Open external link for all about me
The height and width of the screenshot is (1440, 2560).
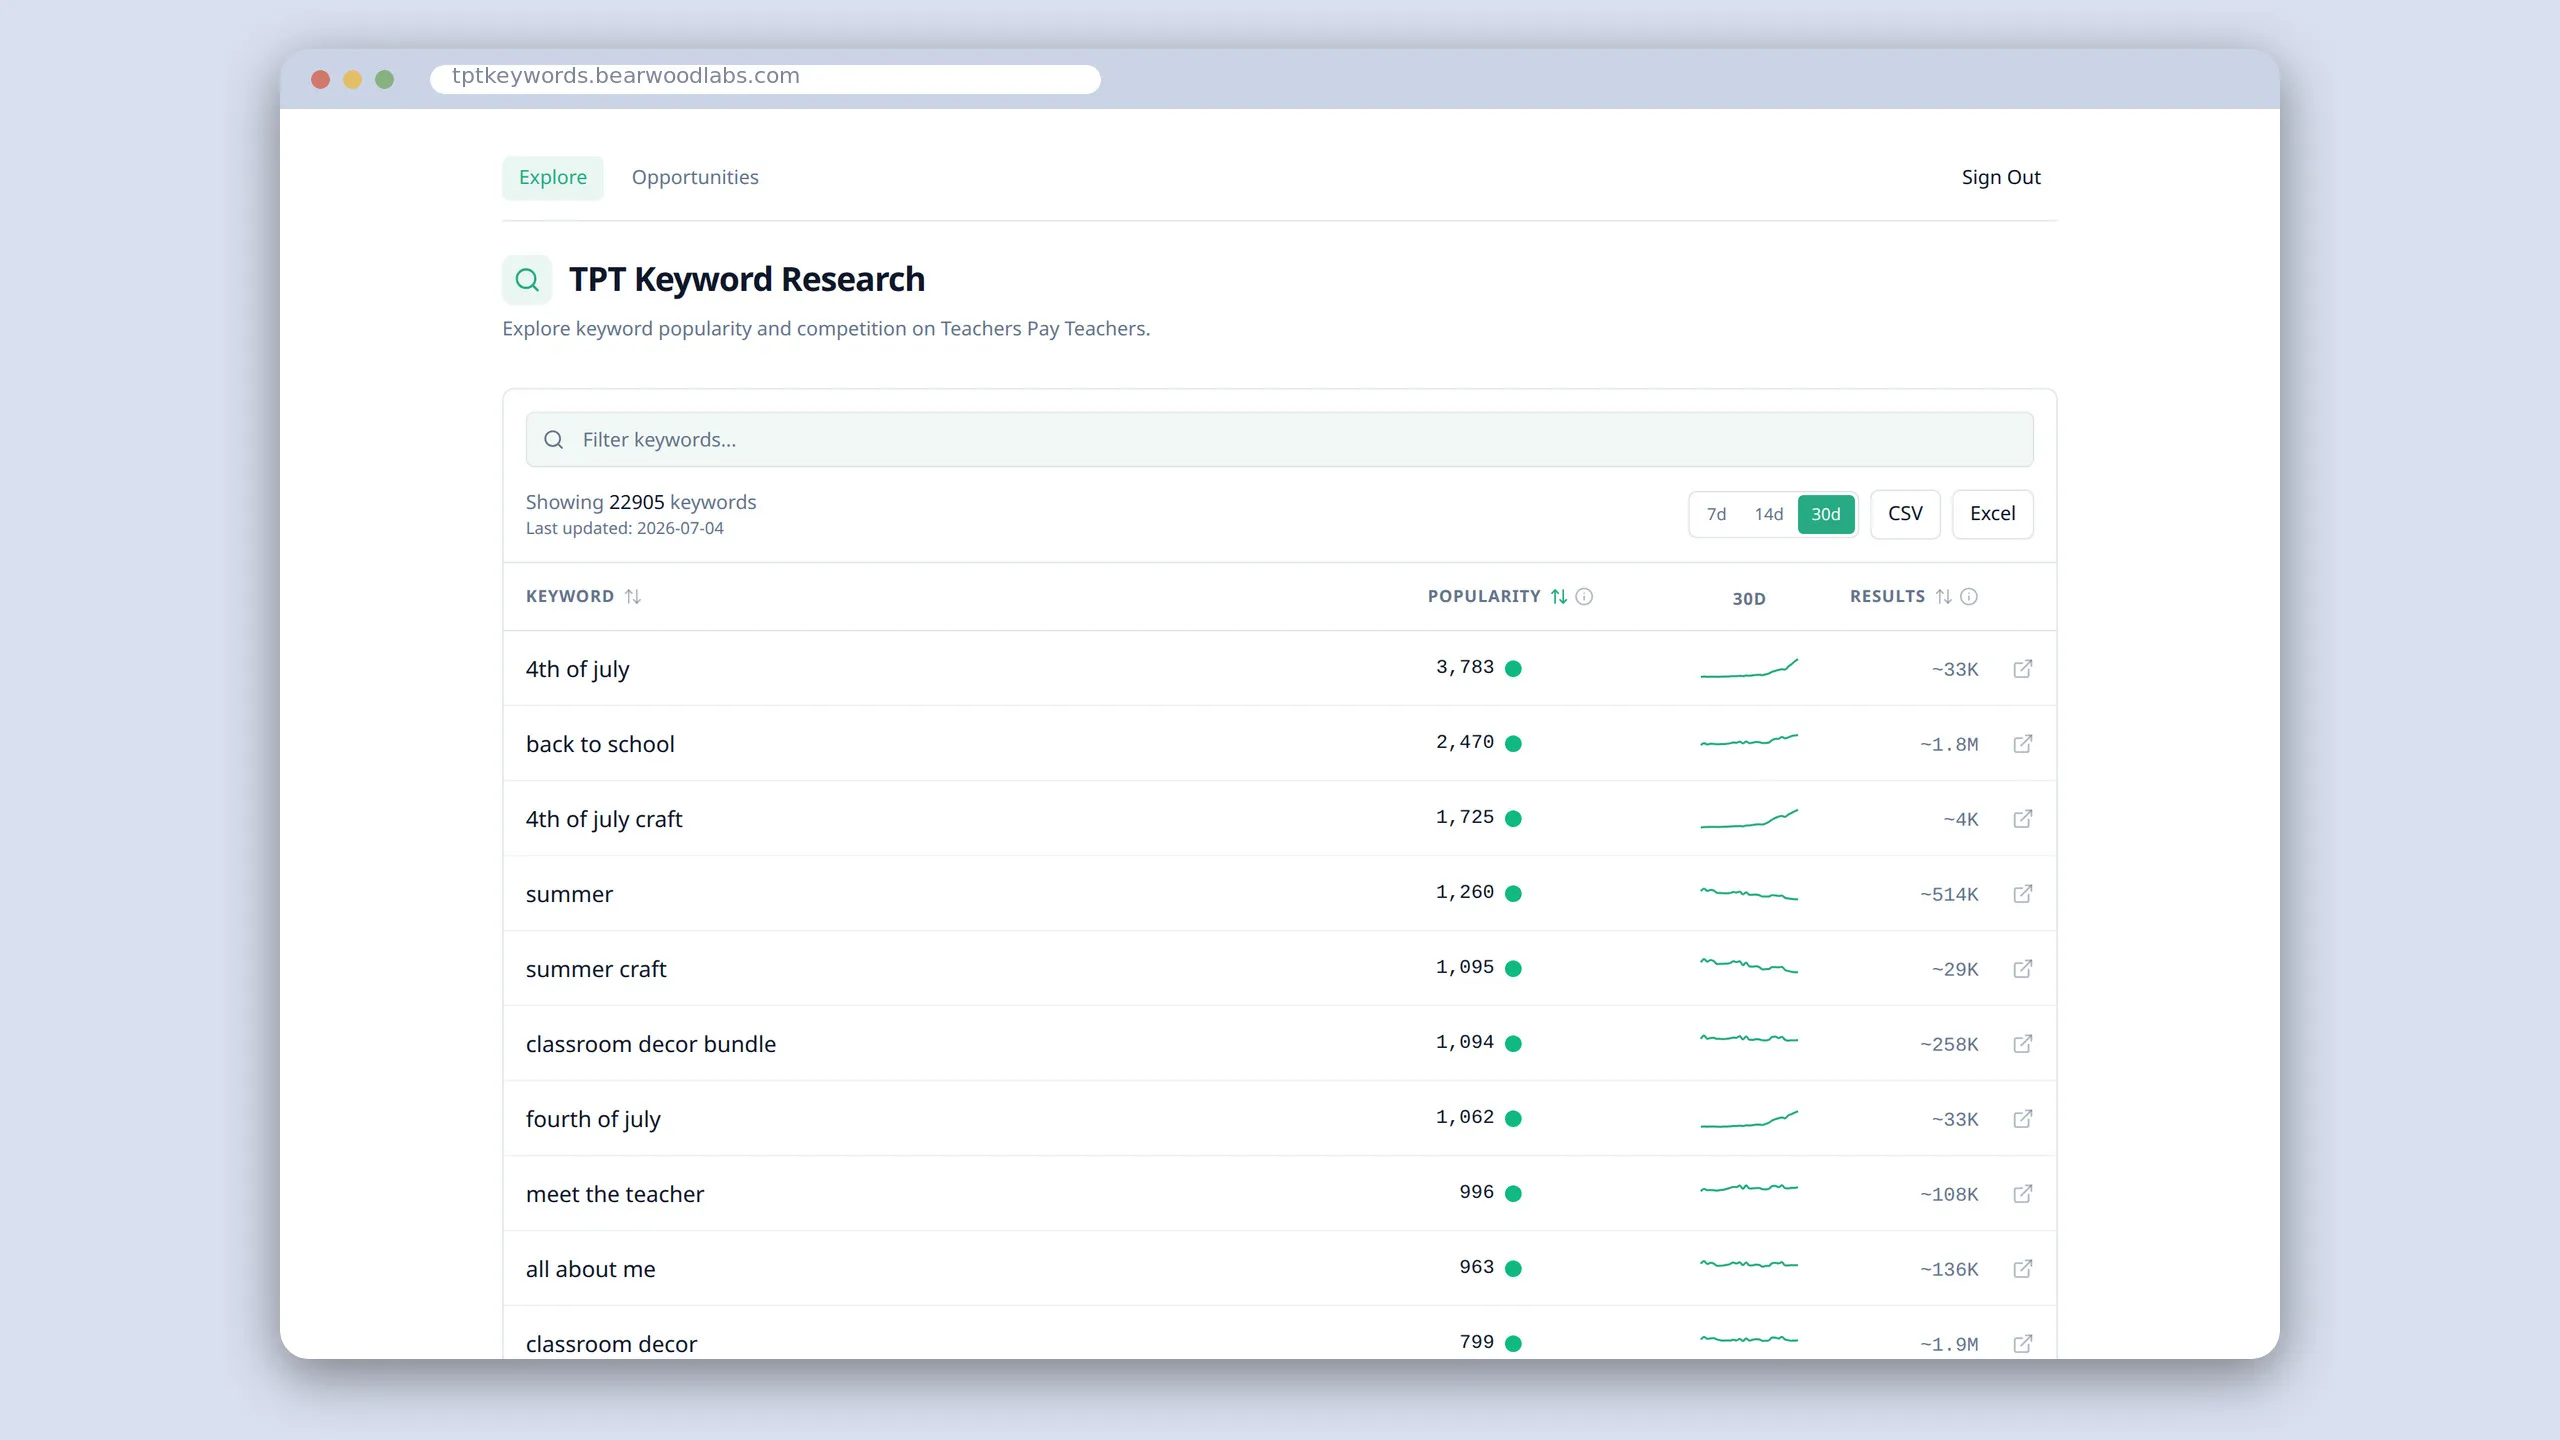(2022, 1269)
